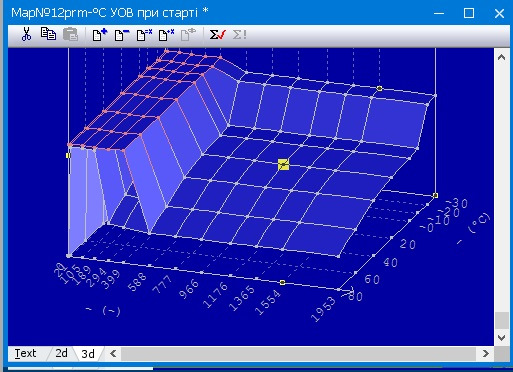The width and height of the screenshot is (513, 372).
Task: Click the subtract value (page minus) icon
Action: (x=122, y=34)
